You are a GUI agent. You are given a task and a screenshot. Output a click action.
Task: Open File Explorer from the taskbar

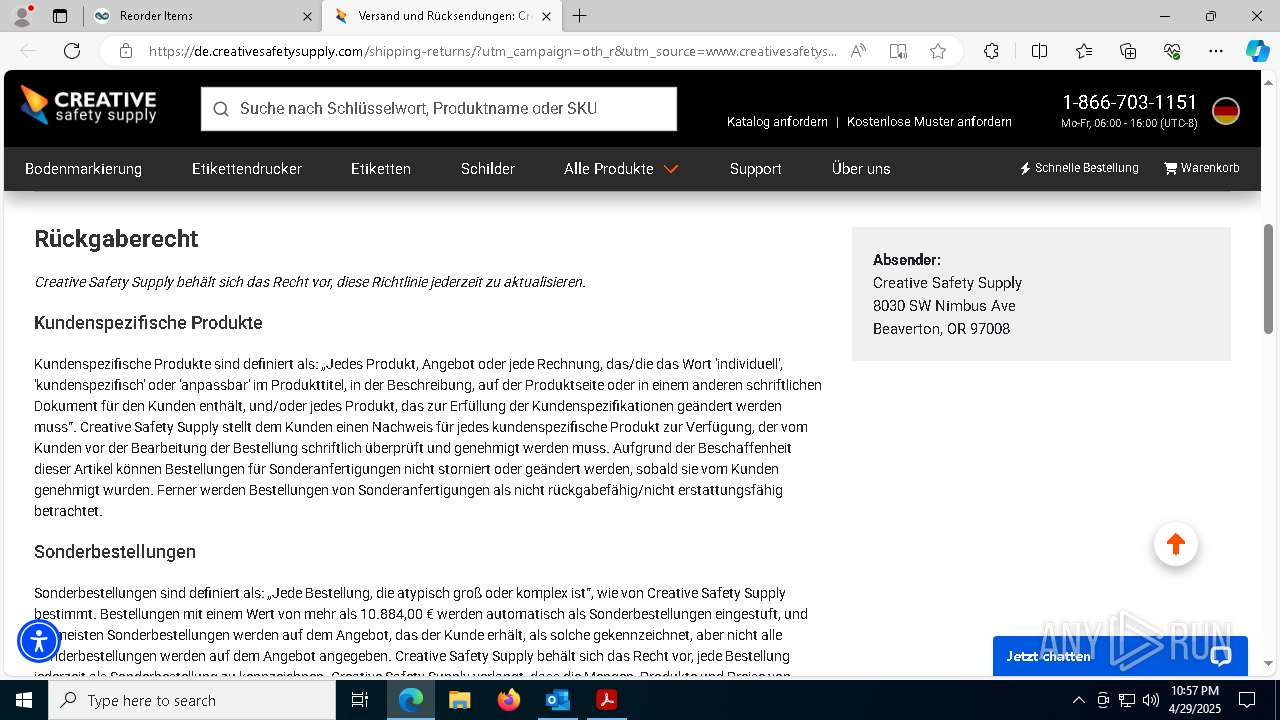(x=459, y=700)
